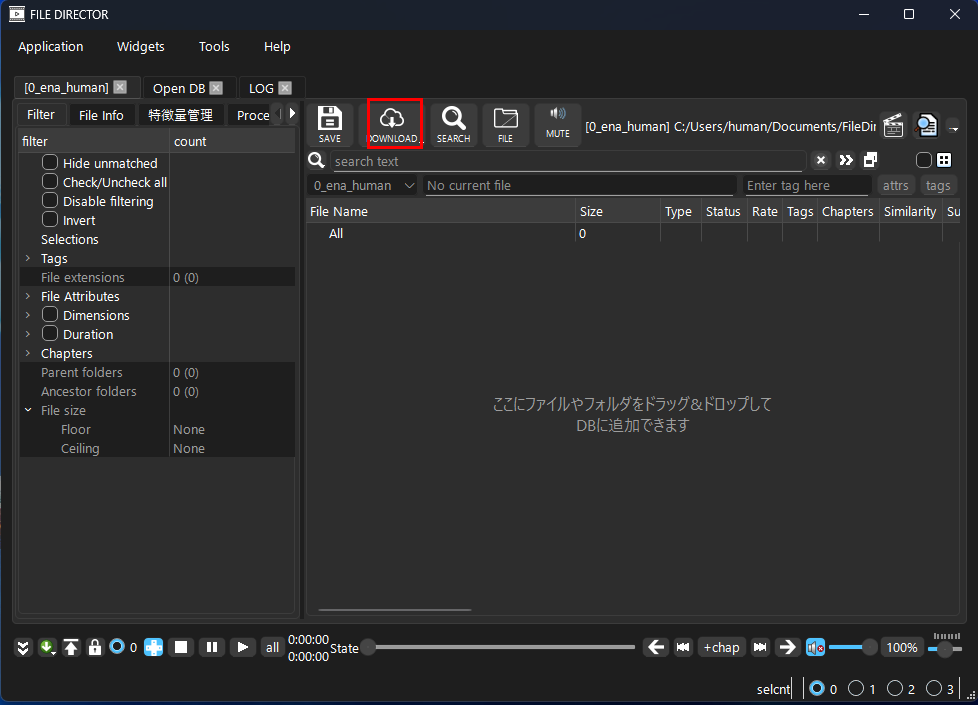
Task: Enable the Hide unmatched checkbox
Action: 50,163
